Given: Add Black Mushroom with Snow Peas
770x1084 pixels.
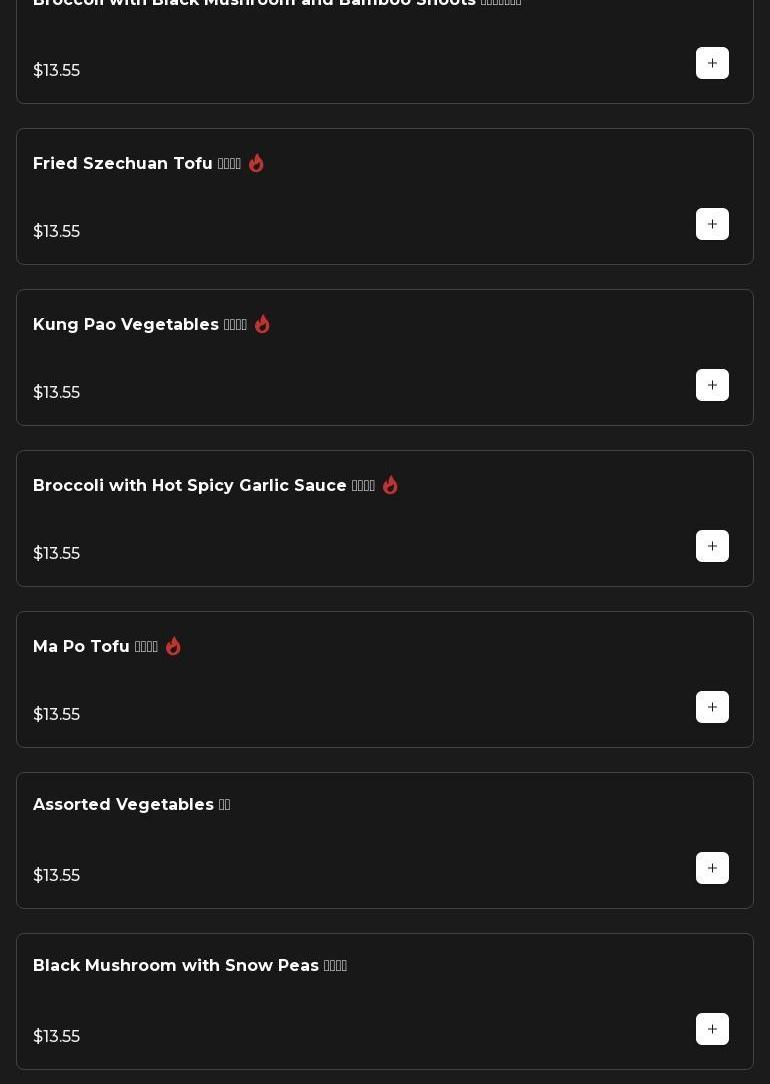Looking at the screenshot, I should 712,1029.
